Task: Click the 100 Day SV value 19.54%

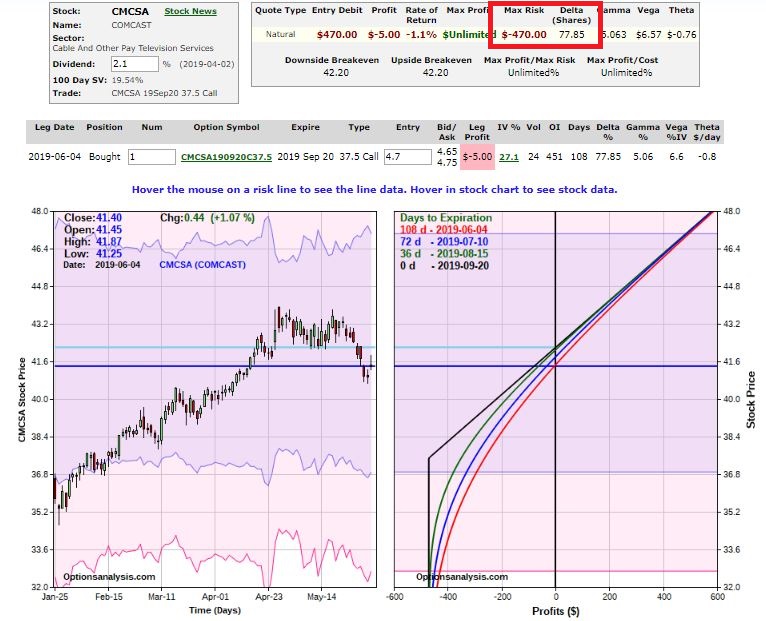Action: coord(127,80)
